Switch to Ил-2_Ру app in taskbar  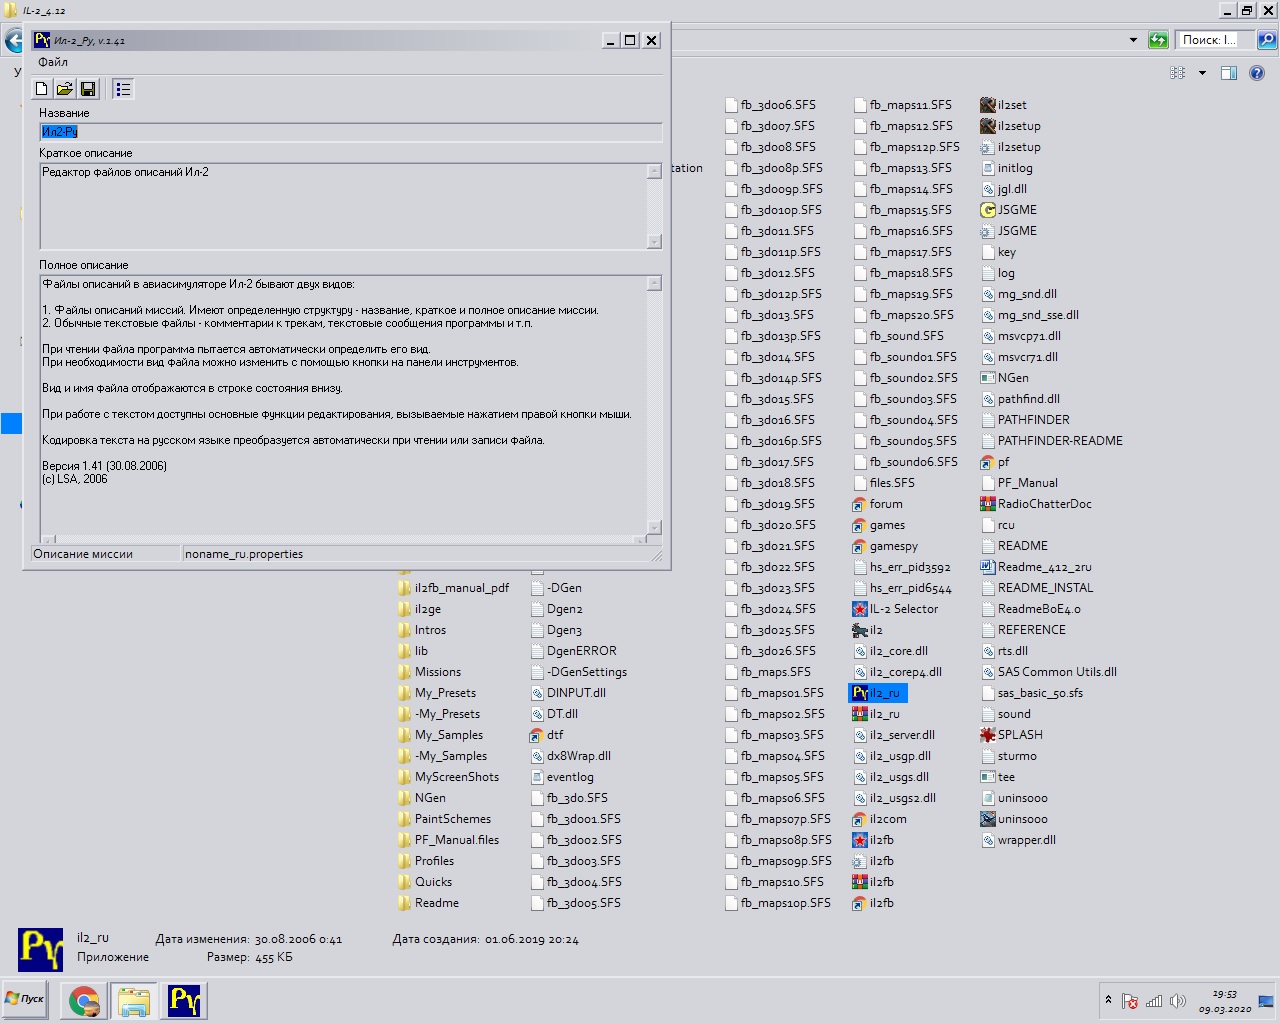coord(185,1000)
